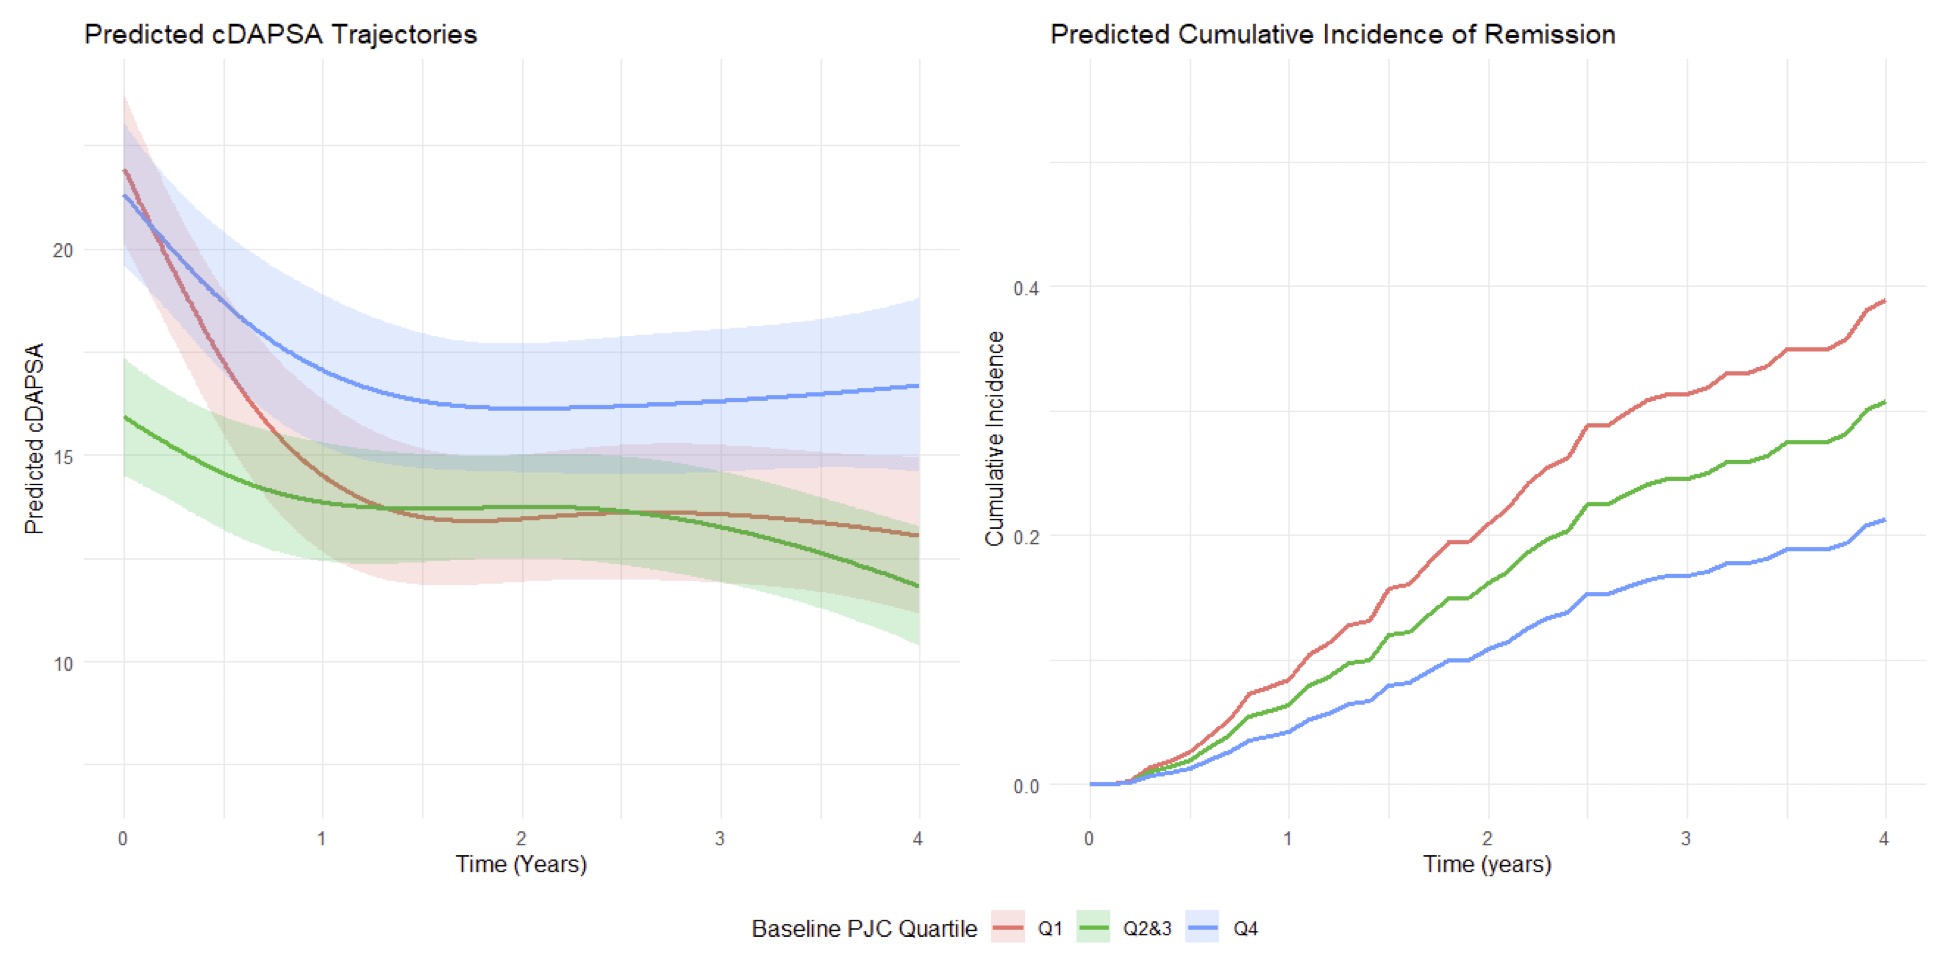
Task: Click the 15 tick on the cDAPSA axis
Action: tap(63, 457)
